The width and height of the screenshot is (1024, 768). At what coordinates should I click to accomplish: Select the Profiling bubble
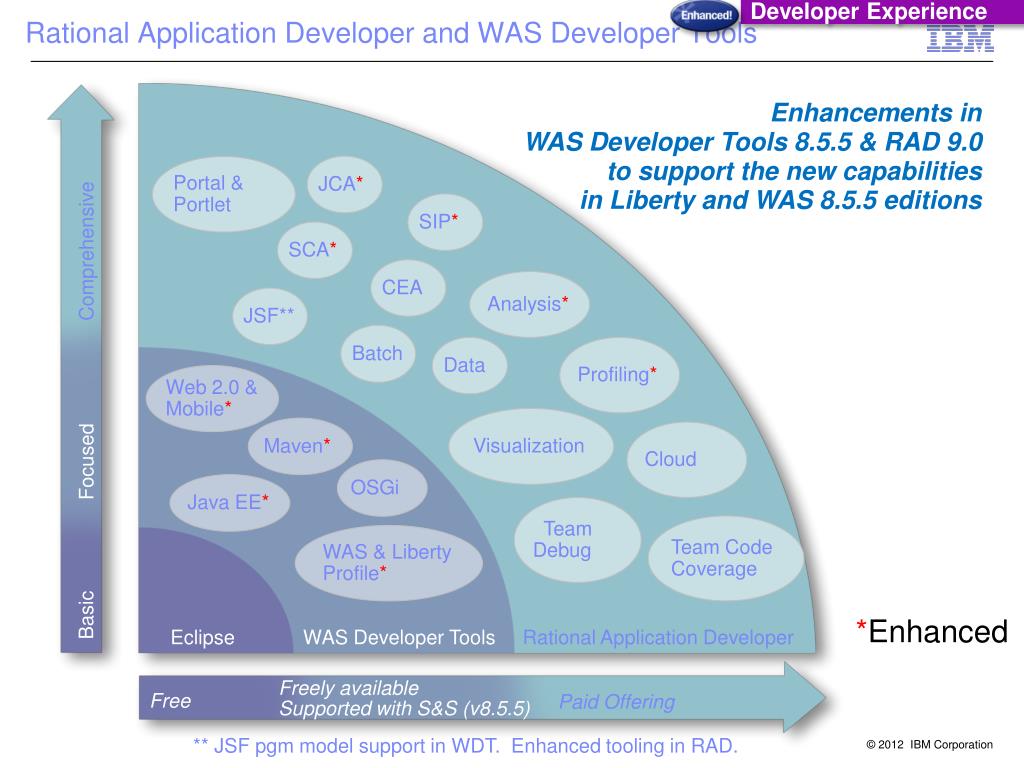tap(619, 375)
